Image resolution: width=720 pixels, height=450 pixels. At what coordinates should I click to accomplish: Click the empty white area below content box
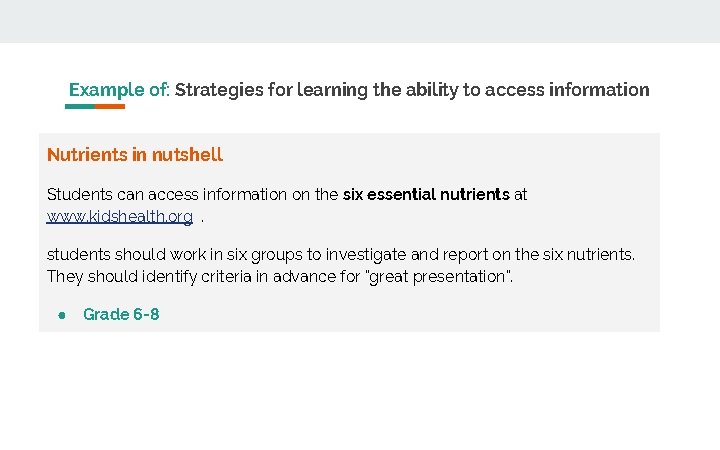[360, 390]
